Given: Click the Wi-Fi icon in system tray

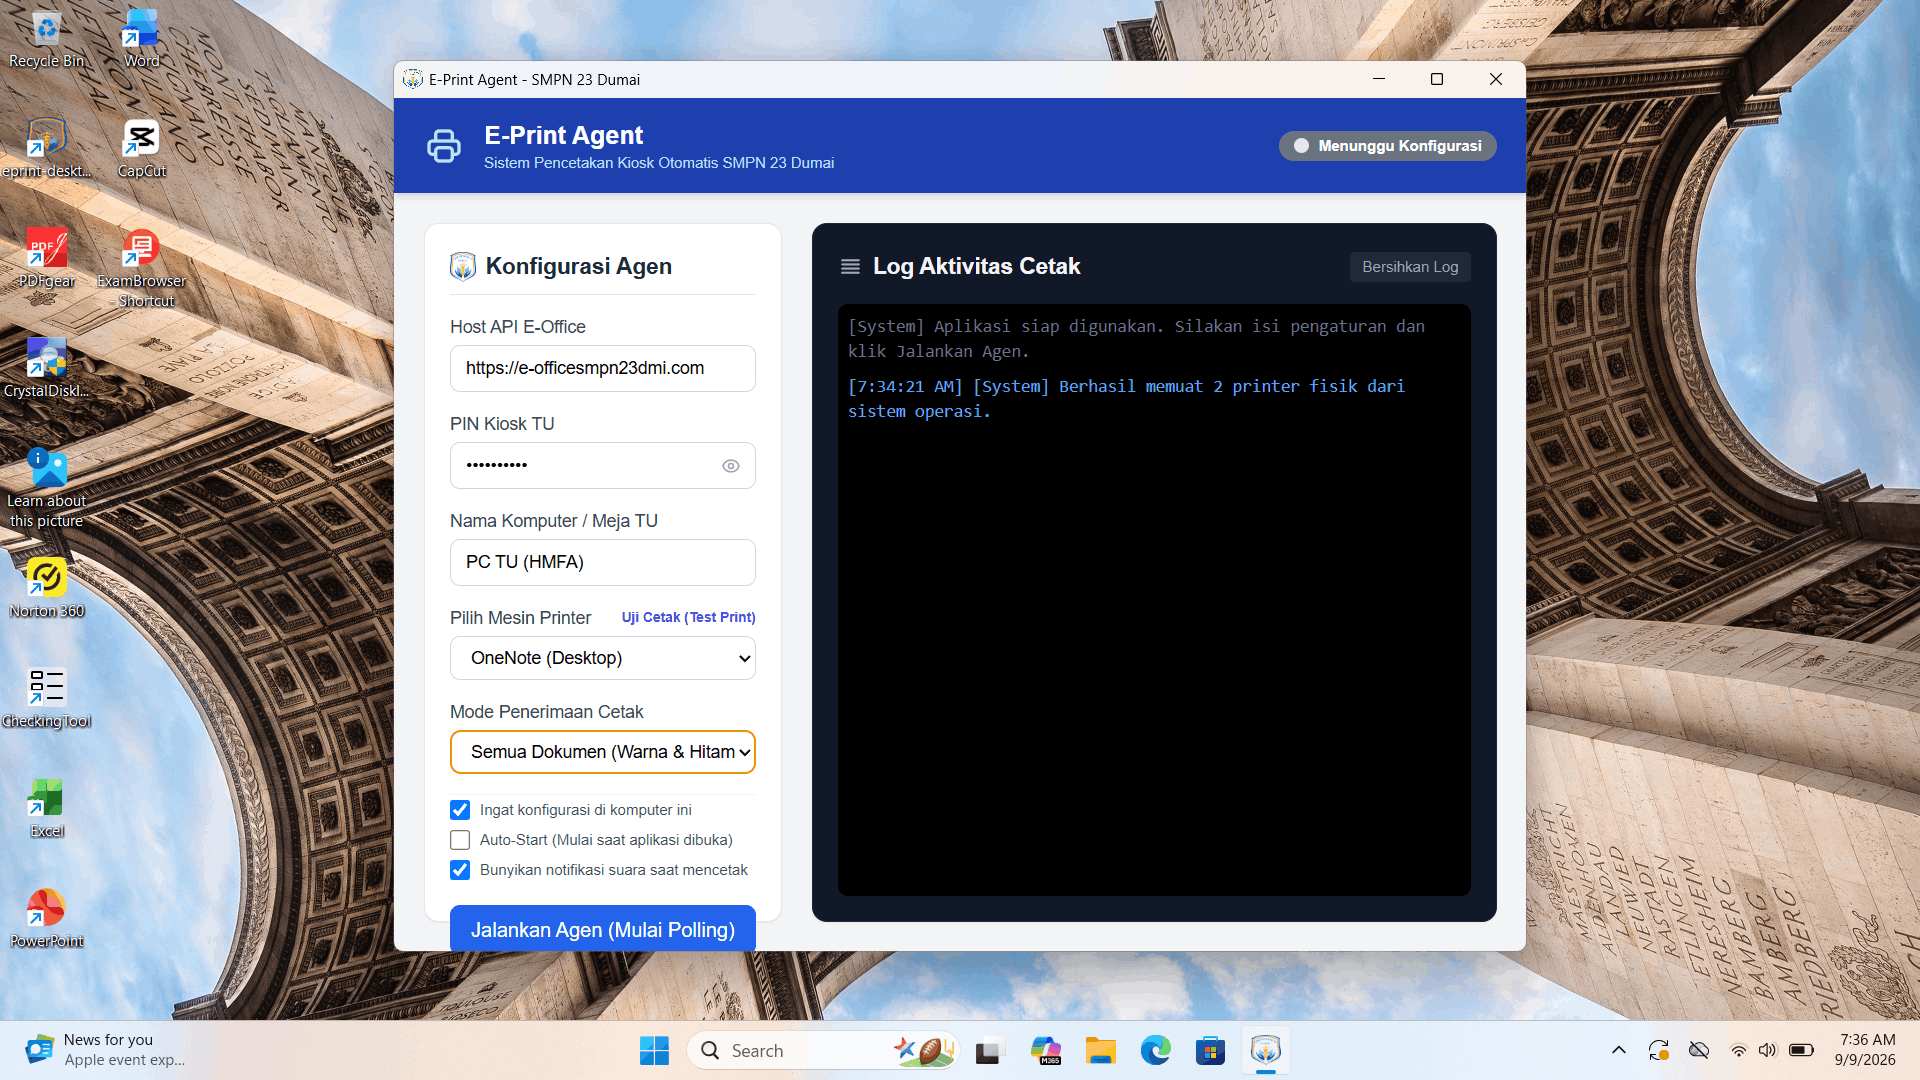Looking at the screenshot, I should pos(1738,1050).
